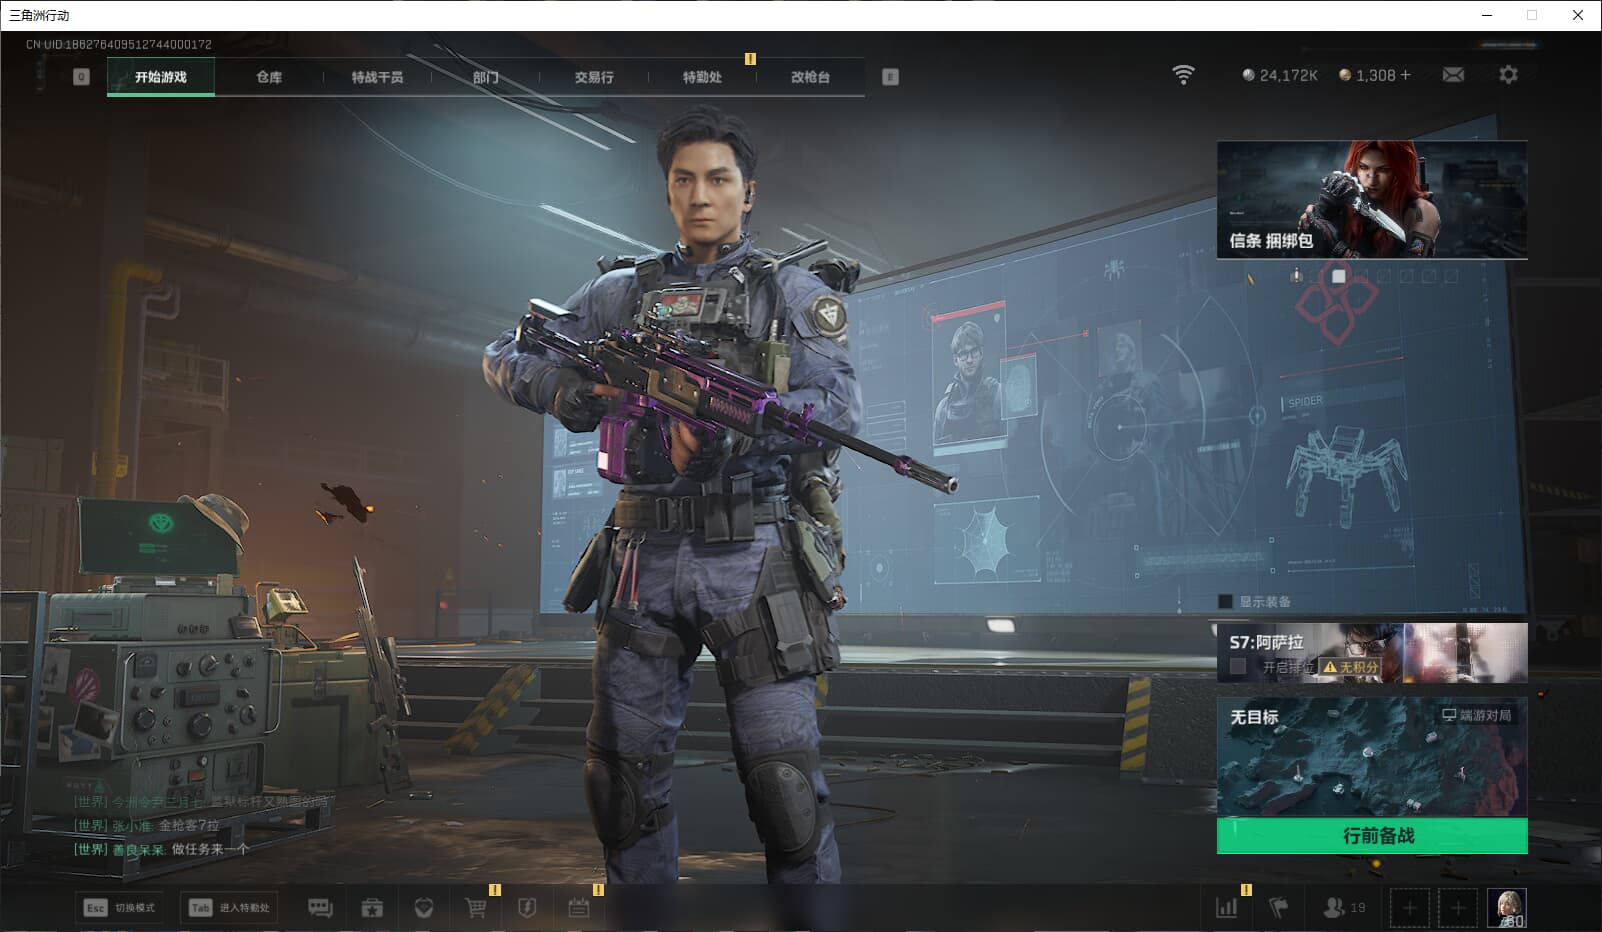Select the 无目标 map card

[1372, 758]
